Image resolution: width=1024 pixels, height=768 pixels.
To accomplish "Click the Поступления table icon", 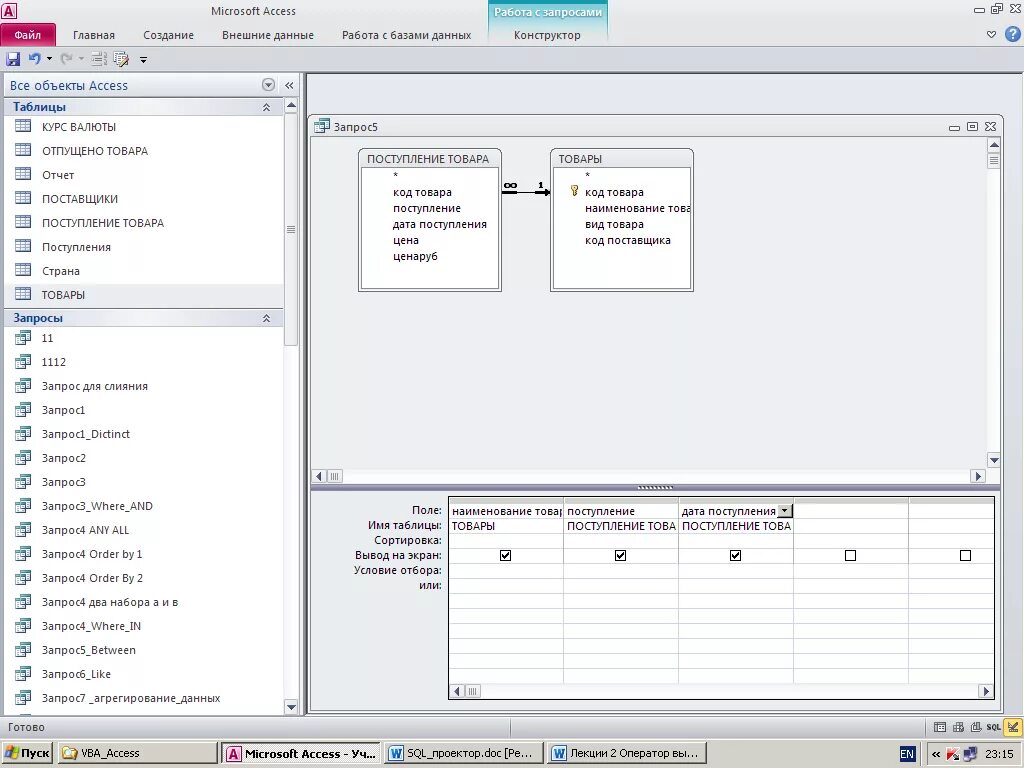I will [x=23, y=246].
